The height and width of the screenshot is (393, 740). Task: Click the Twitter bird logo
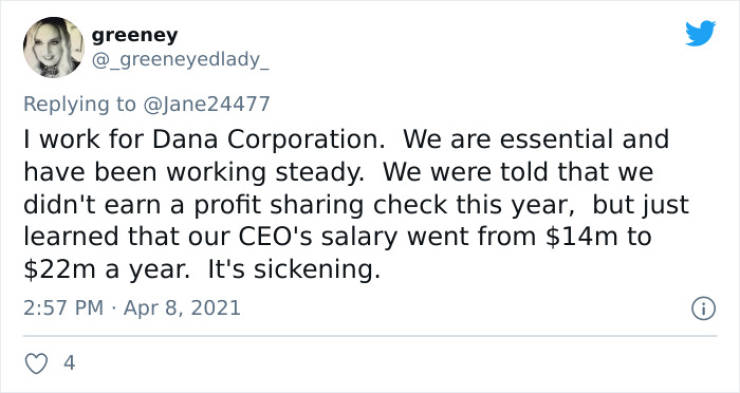click(x=700, y=33)
